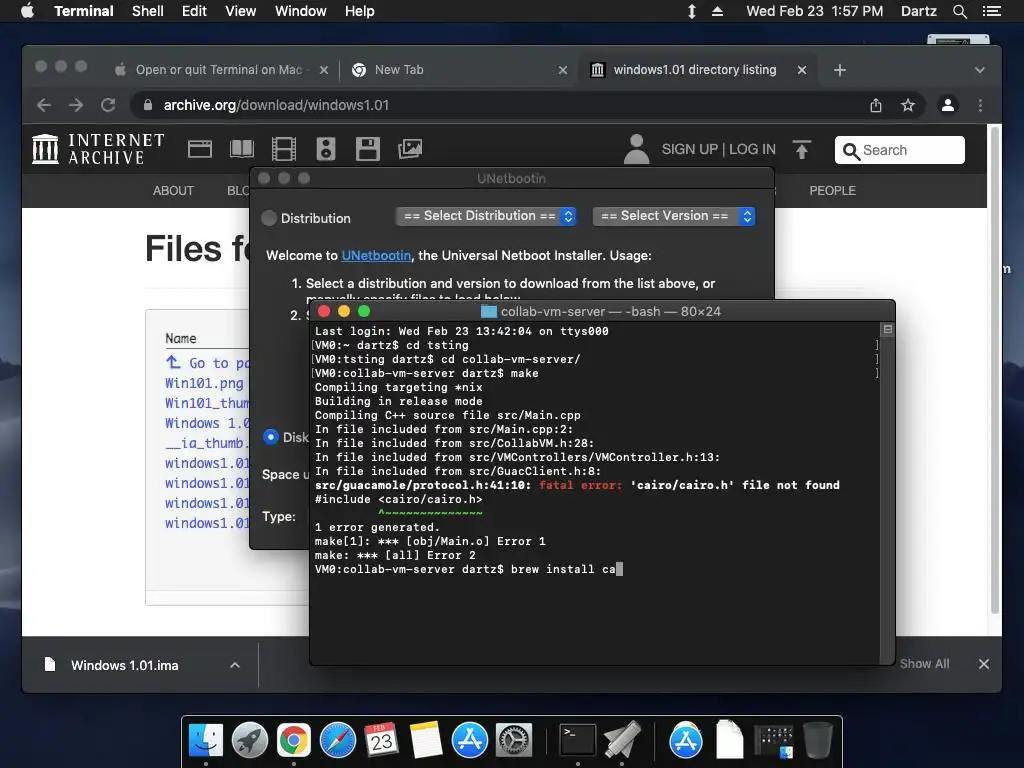Open Calendar from the Dock
Screen dimensions: 1024x768
381,741
